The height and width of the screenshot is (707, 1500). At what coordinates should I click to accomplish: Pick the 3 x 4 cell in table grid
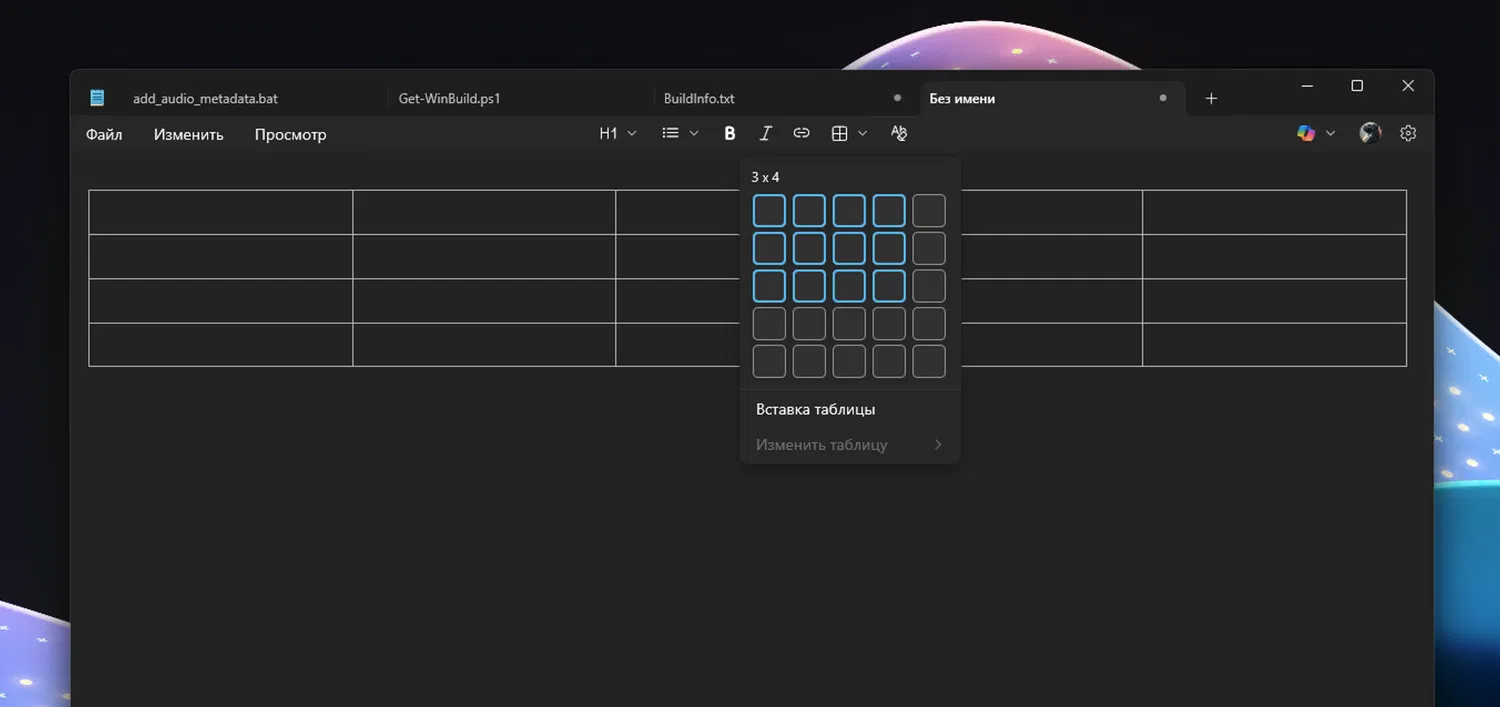[889, 286]
